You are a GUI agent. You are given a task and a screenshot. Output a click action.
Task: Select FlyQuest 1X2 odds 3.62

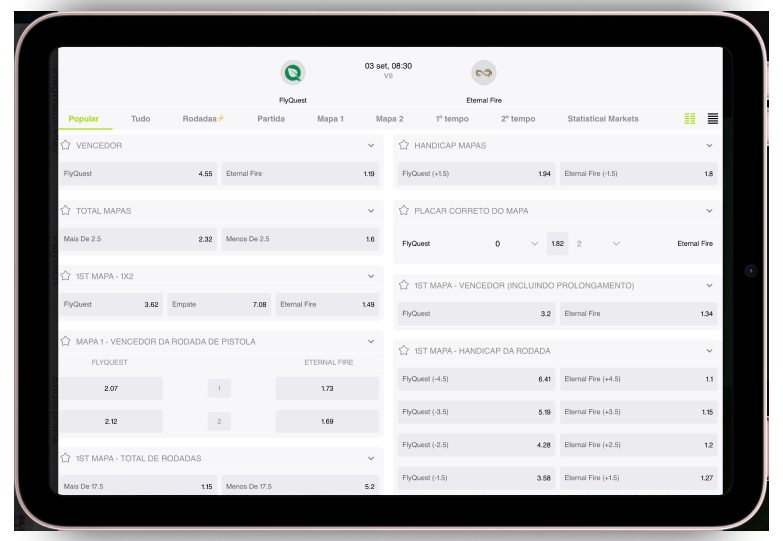111,304
